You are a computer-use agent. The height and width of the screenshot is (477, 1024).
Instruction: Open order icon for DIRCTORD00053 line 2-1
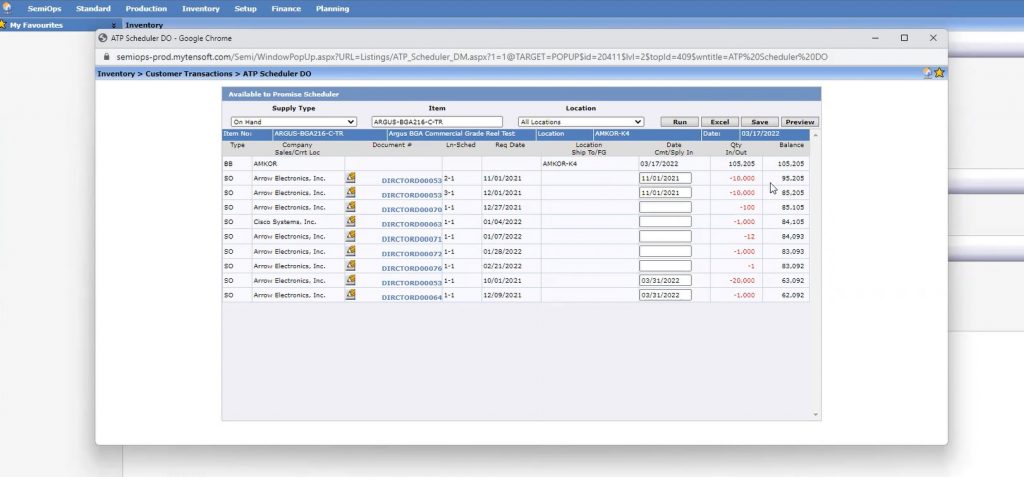coord(351,177)
